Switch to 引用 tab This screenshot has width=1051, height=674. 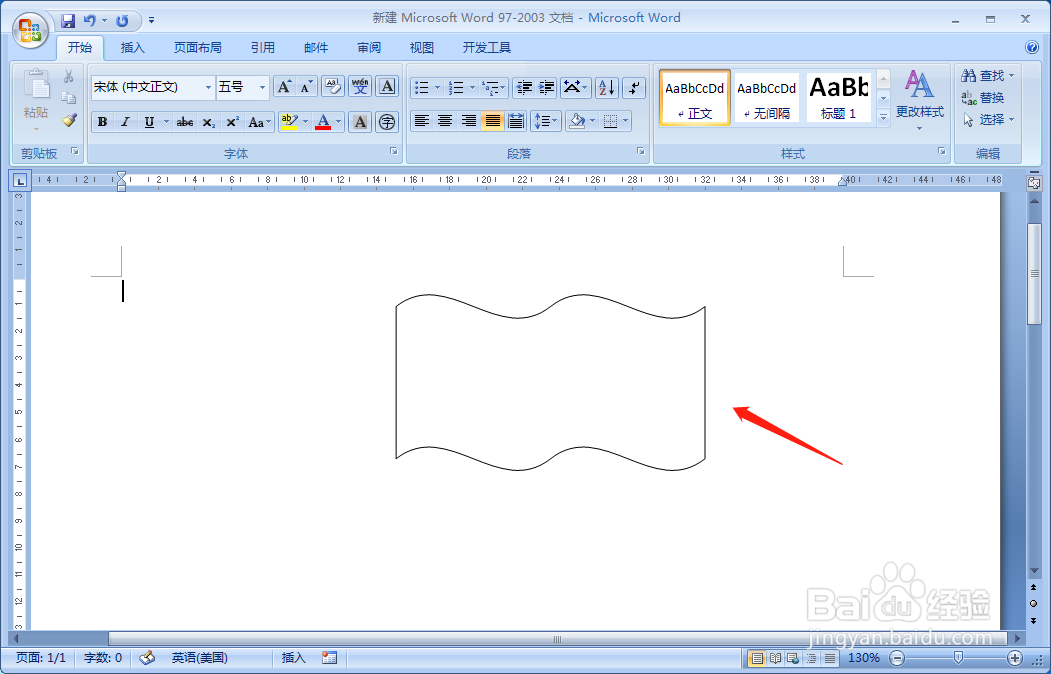coord(262,48)
